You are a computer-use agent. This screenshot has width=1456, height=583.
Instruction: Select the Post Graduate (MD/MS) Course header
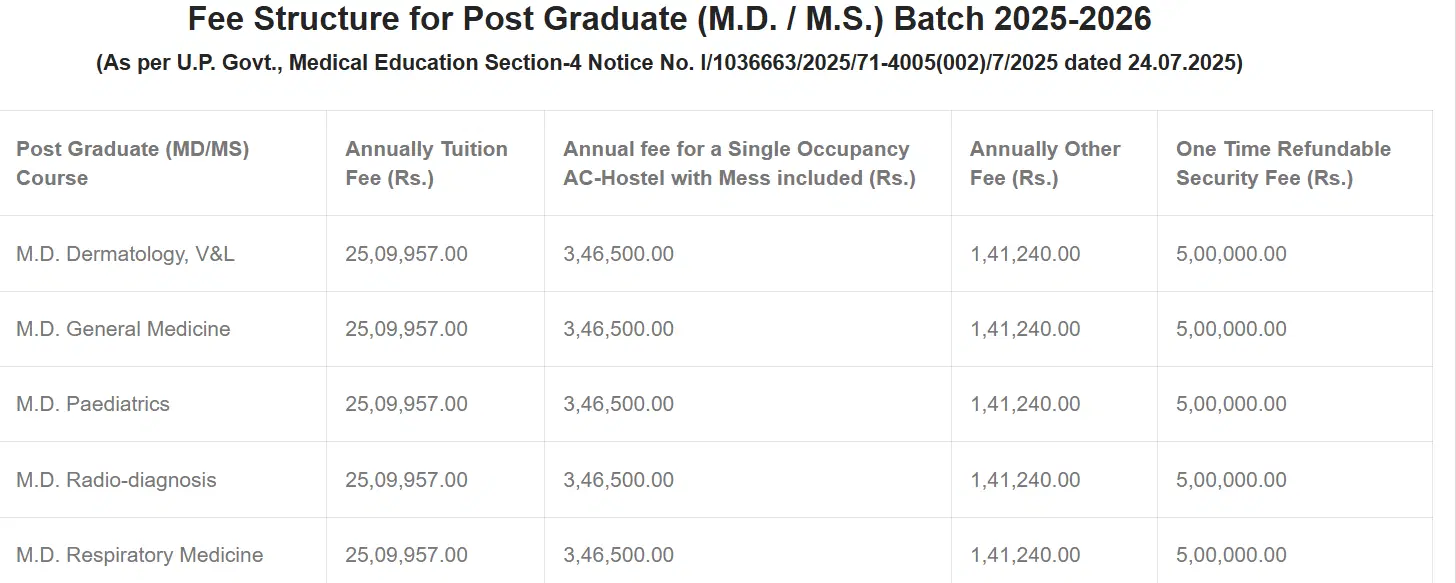pos(132,163)
